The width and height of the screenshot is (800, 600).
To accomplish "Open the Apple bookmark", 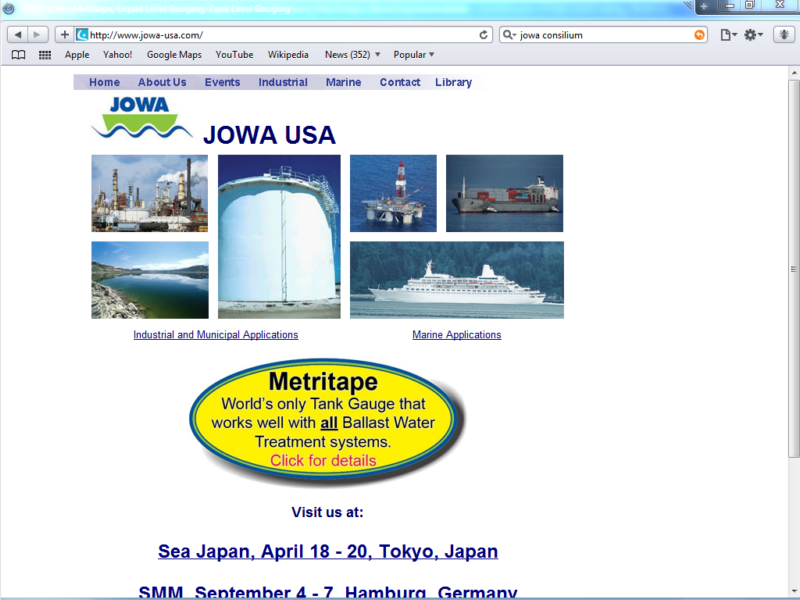I will point(77,55).
